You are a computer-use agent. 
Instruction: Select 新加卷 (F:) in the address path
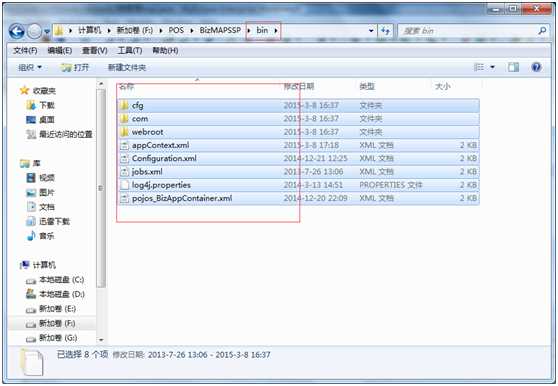[x=135, y=31]
